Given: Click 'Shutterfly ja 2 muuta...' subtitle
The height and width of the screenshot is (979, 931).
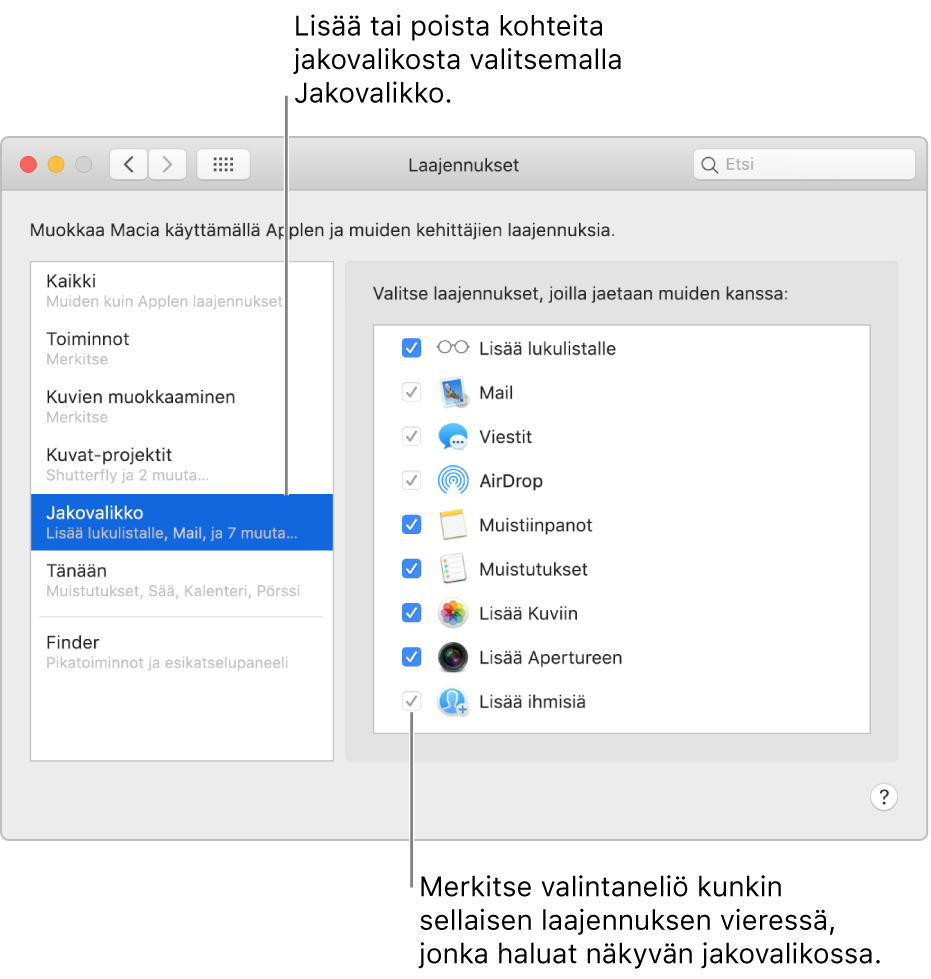Looking at the screenshot, I should point(127,475).
